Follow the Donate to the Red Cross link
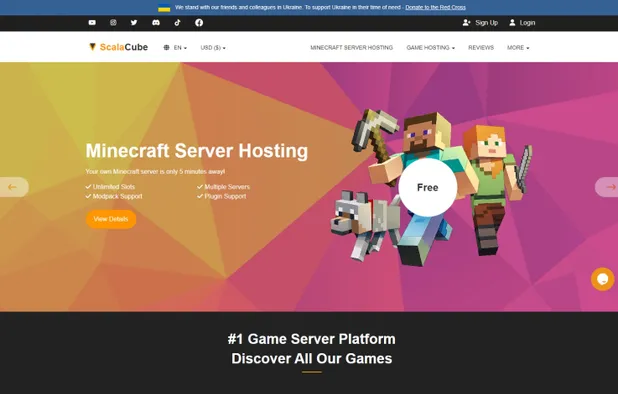Screen dimensions: 618x394 (436, 7)
